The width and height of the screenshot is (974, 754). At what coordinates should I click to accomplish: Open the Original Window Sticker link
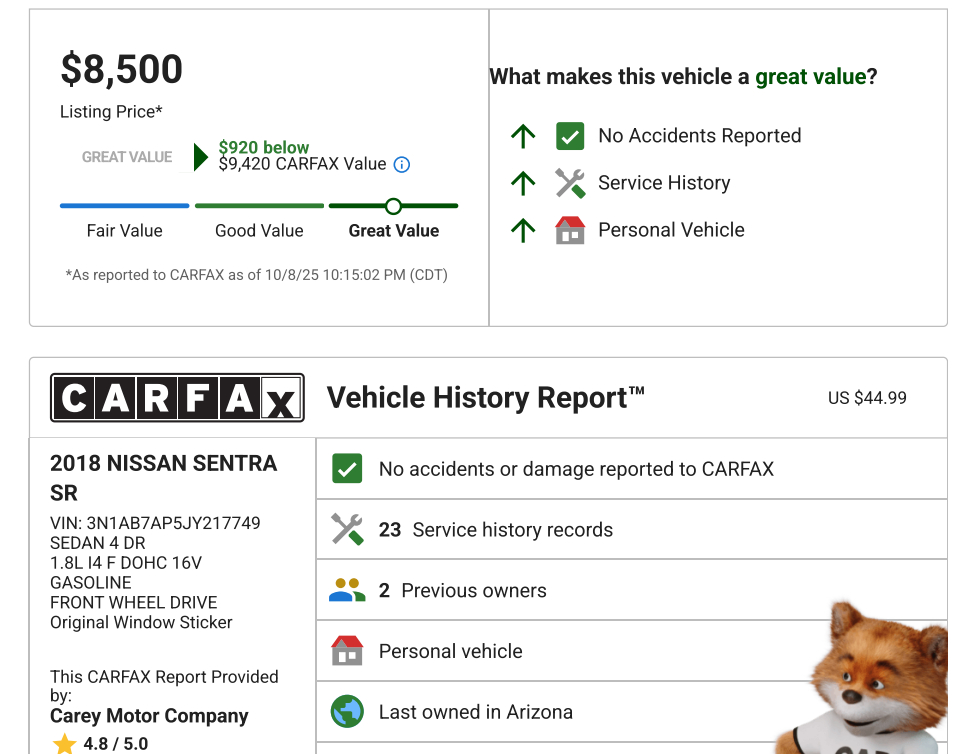(141, 622)
